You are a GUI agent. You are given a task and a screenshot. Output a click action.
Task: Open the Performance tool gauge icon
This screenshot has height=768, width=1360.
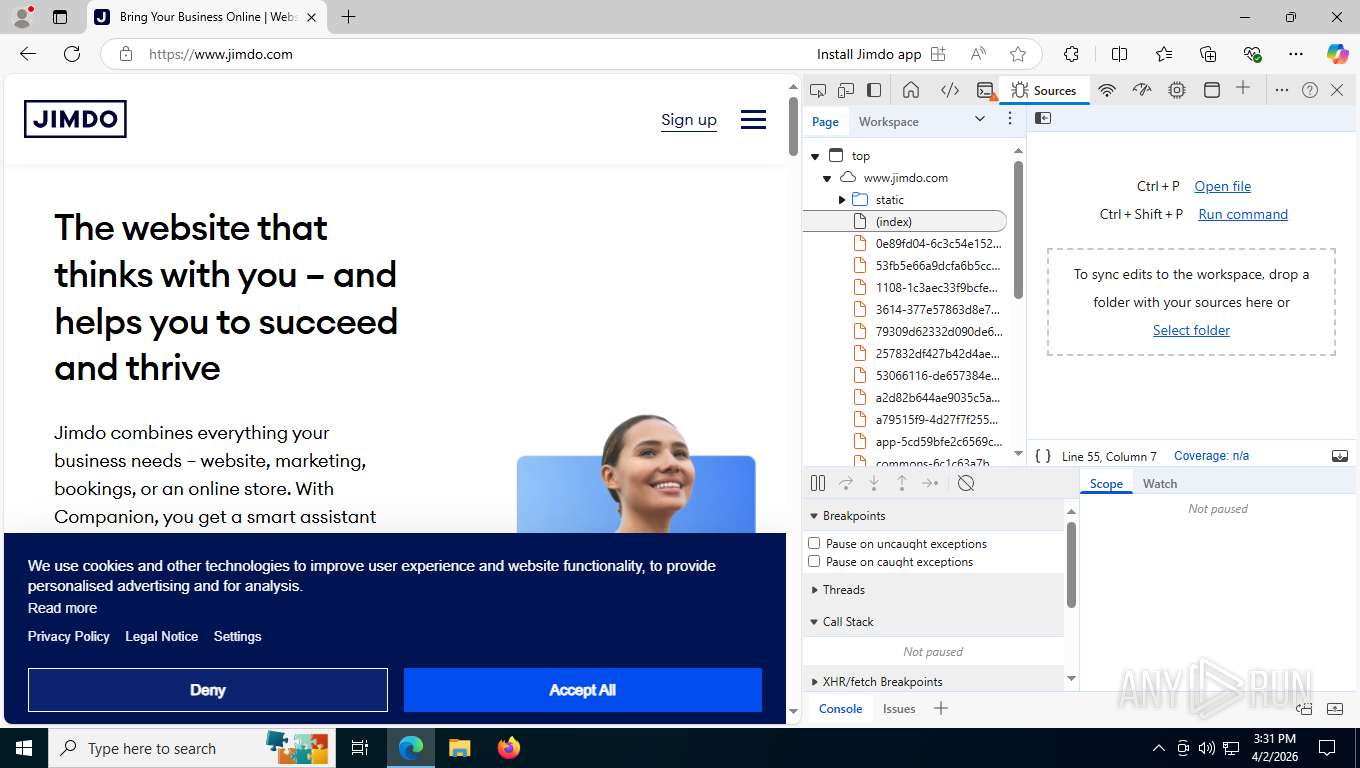1142,90
